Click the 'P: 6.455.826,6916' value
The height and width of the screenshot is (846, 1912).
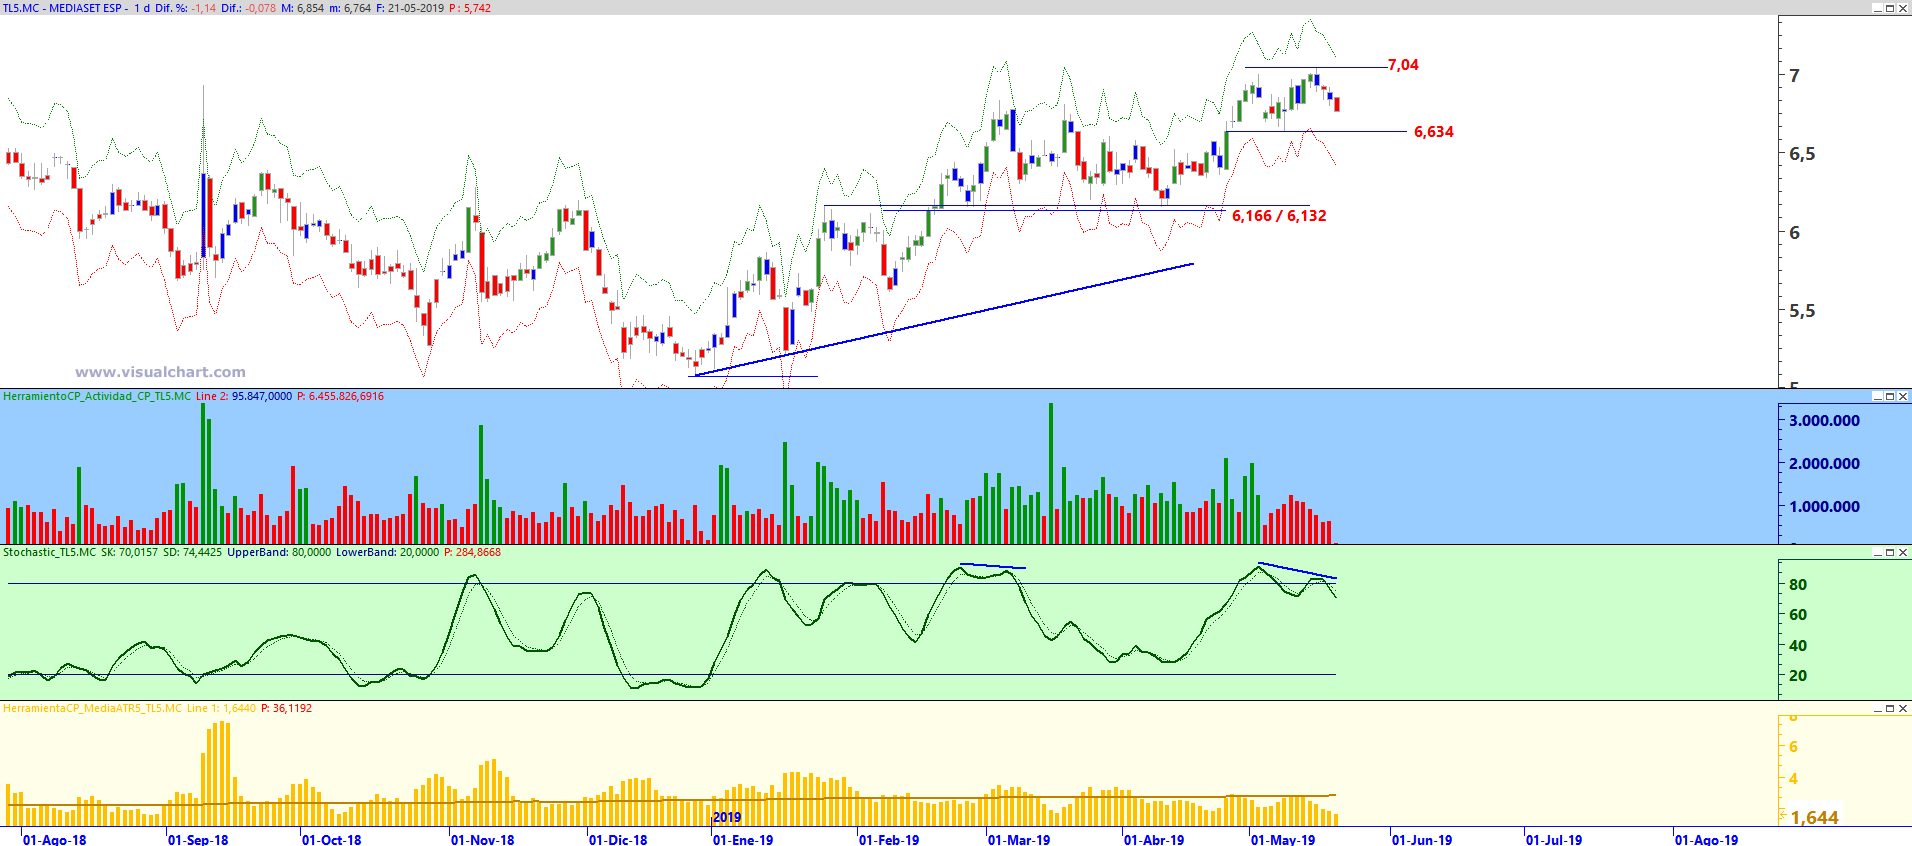[340, 396]
